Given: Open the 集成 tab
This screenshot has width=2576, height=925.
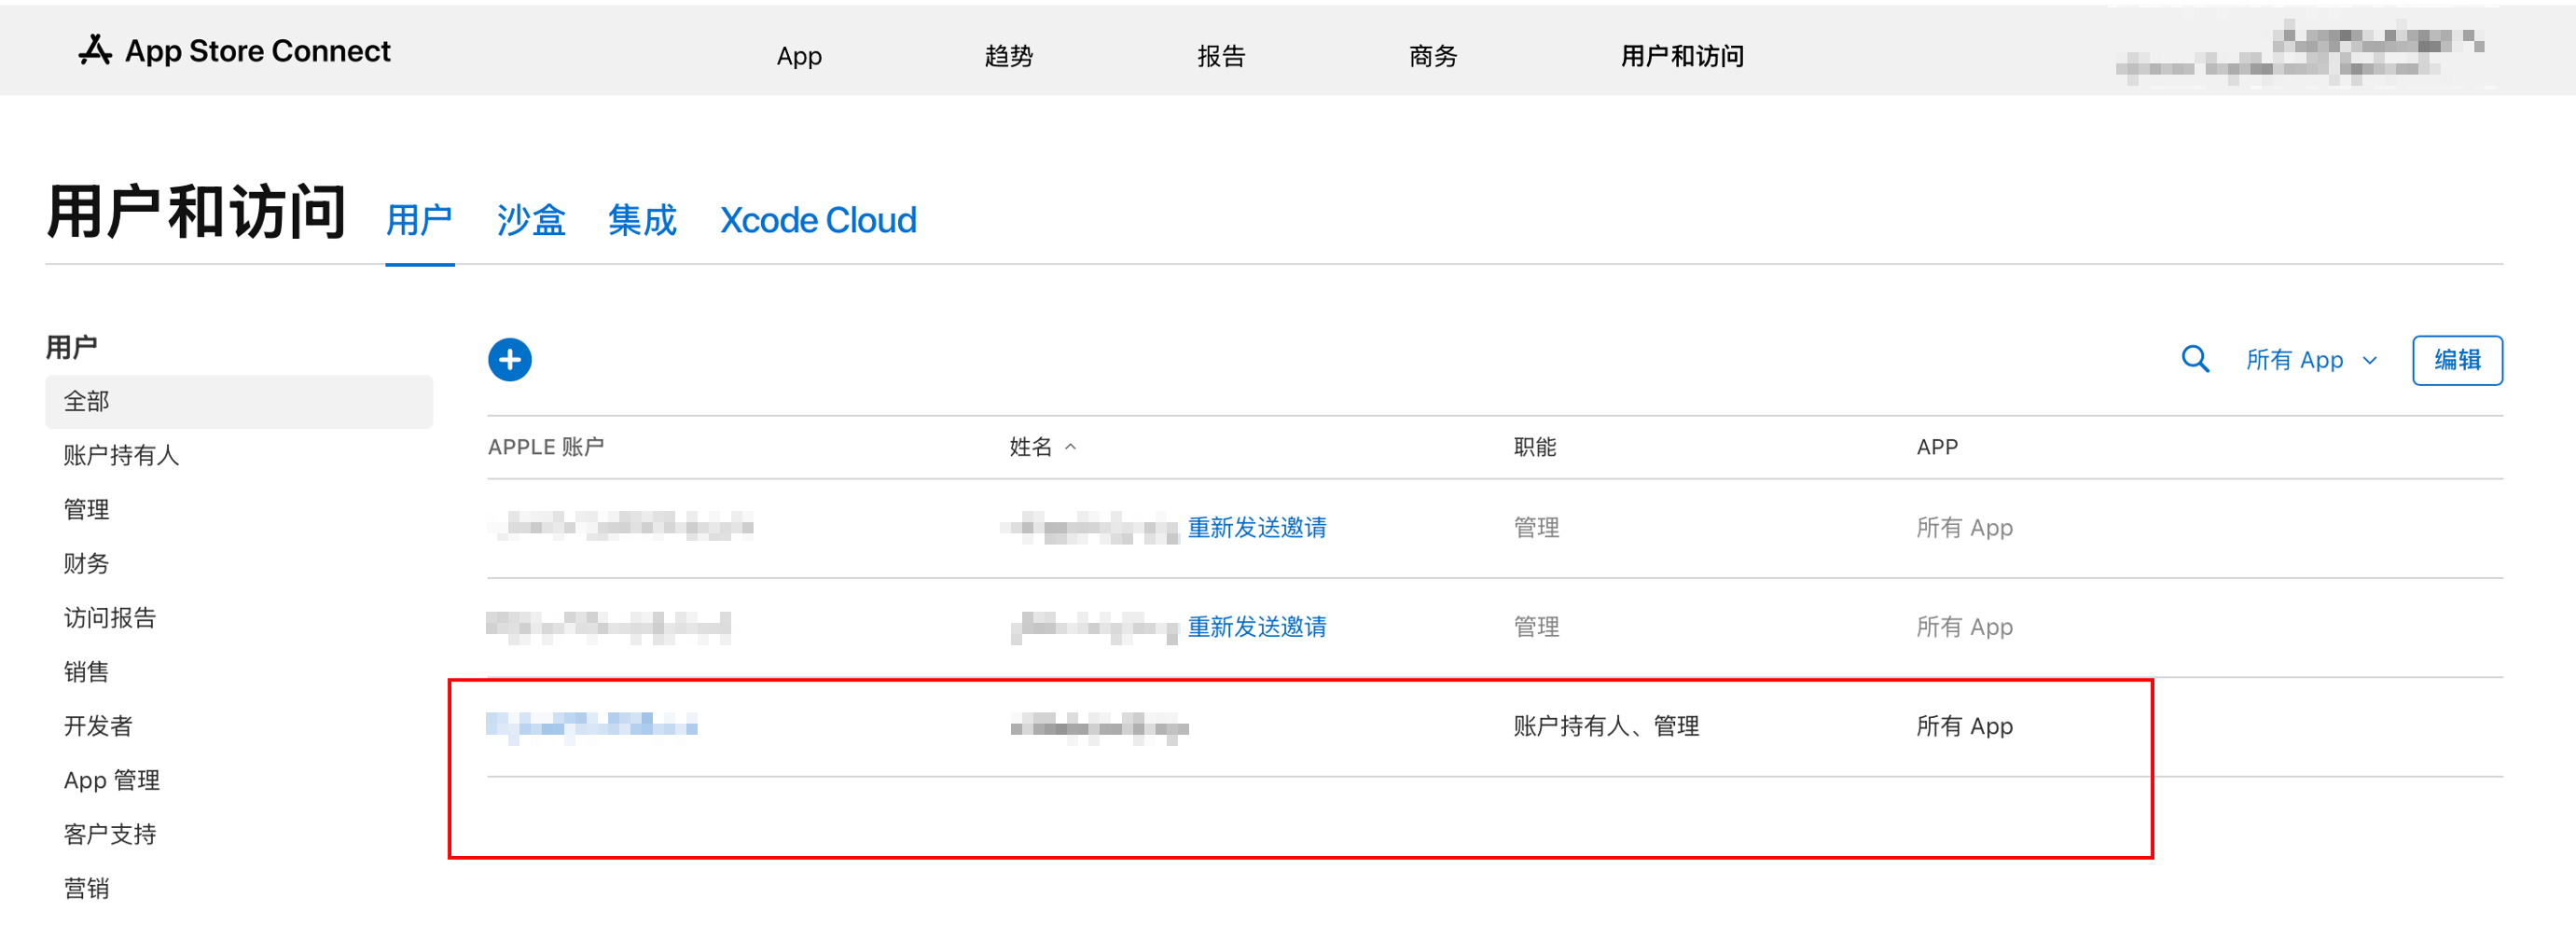Looking at the screenshot, I should pos(642,220).
